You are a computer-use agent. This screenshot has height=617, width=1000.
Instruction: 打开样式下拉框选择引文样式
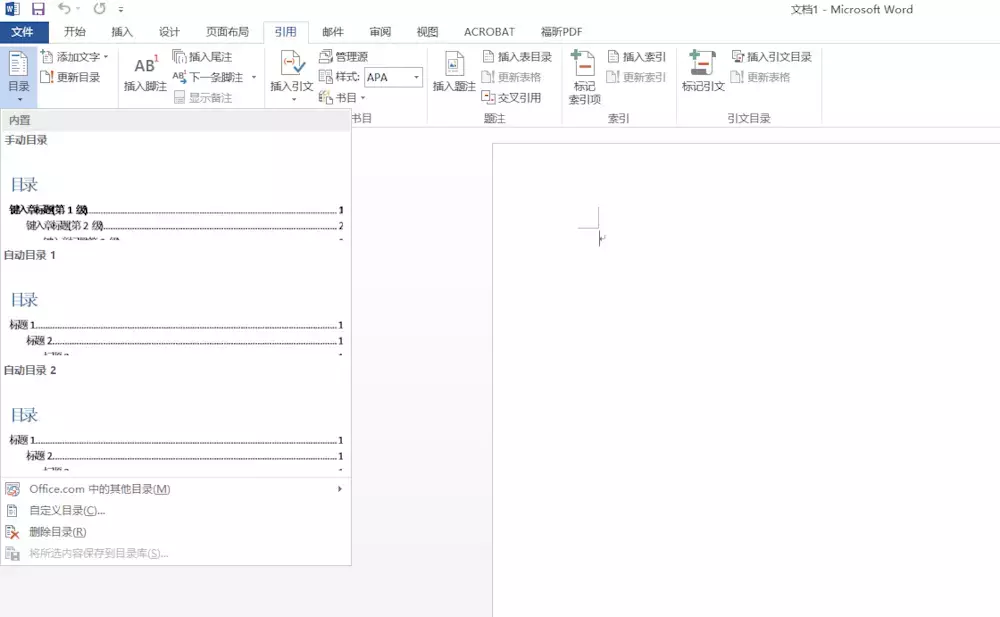392,77
